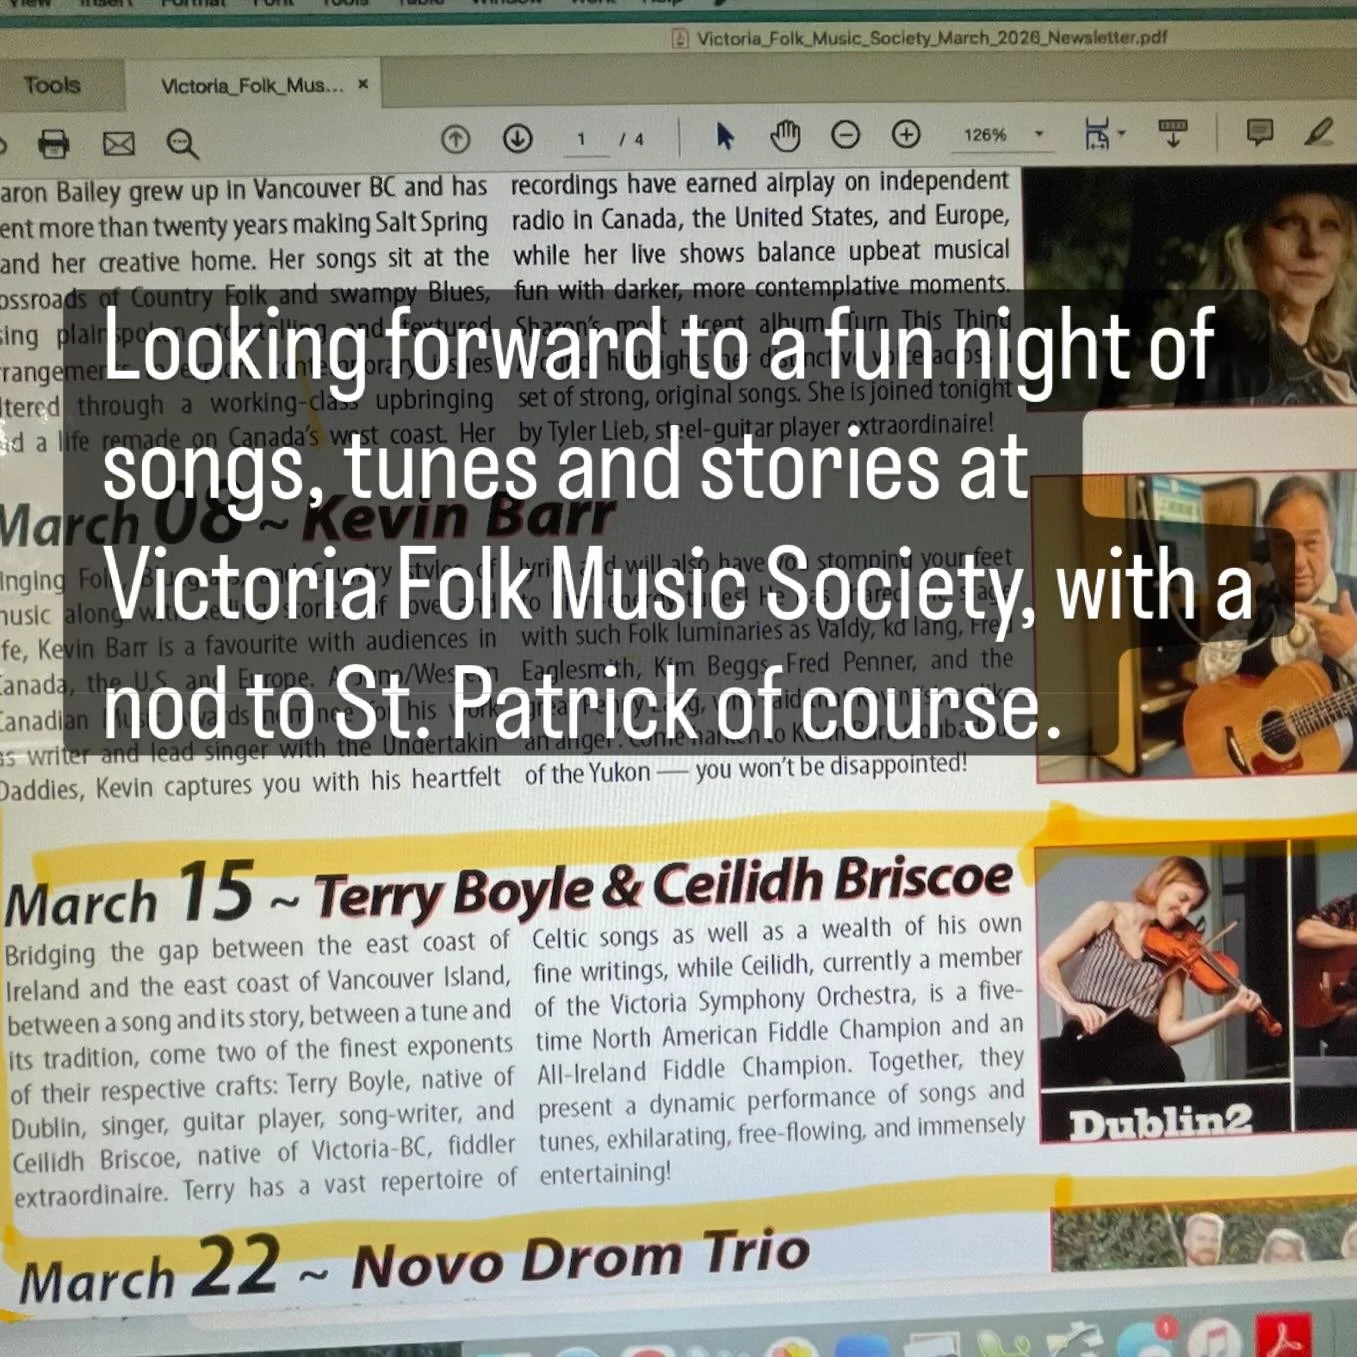Zoom out using the minus circle
Screen dimensions: 1357x1357
[x=846, y=134]
